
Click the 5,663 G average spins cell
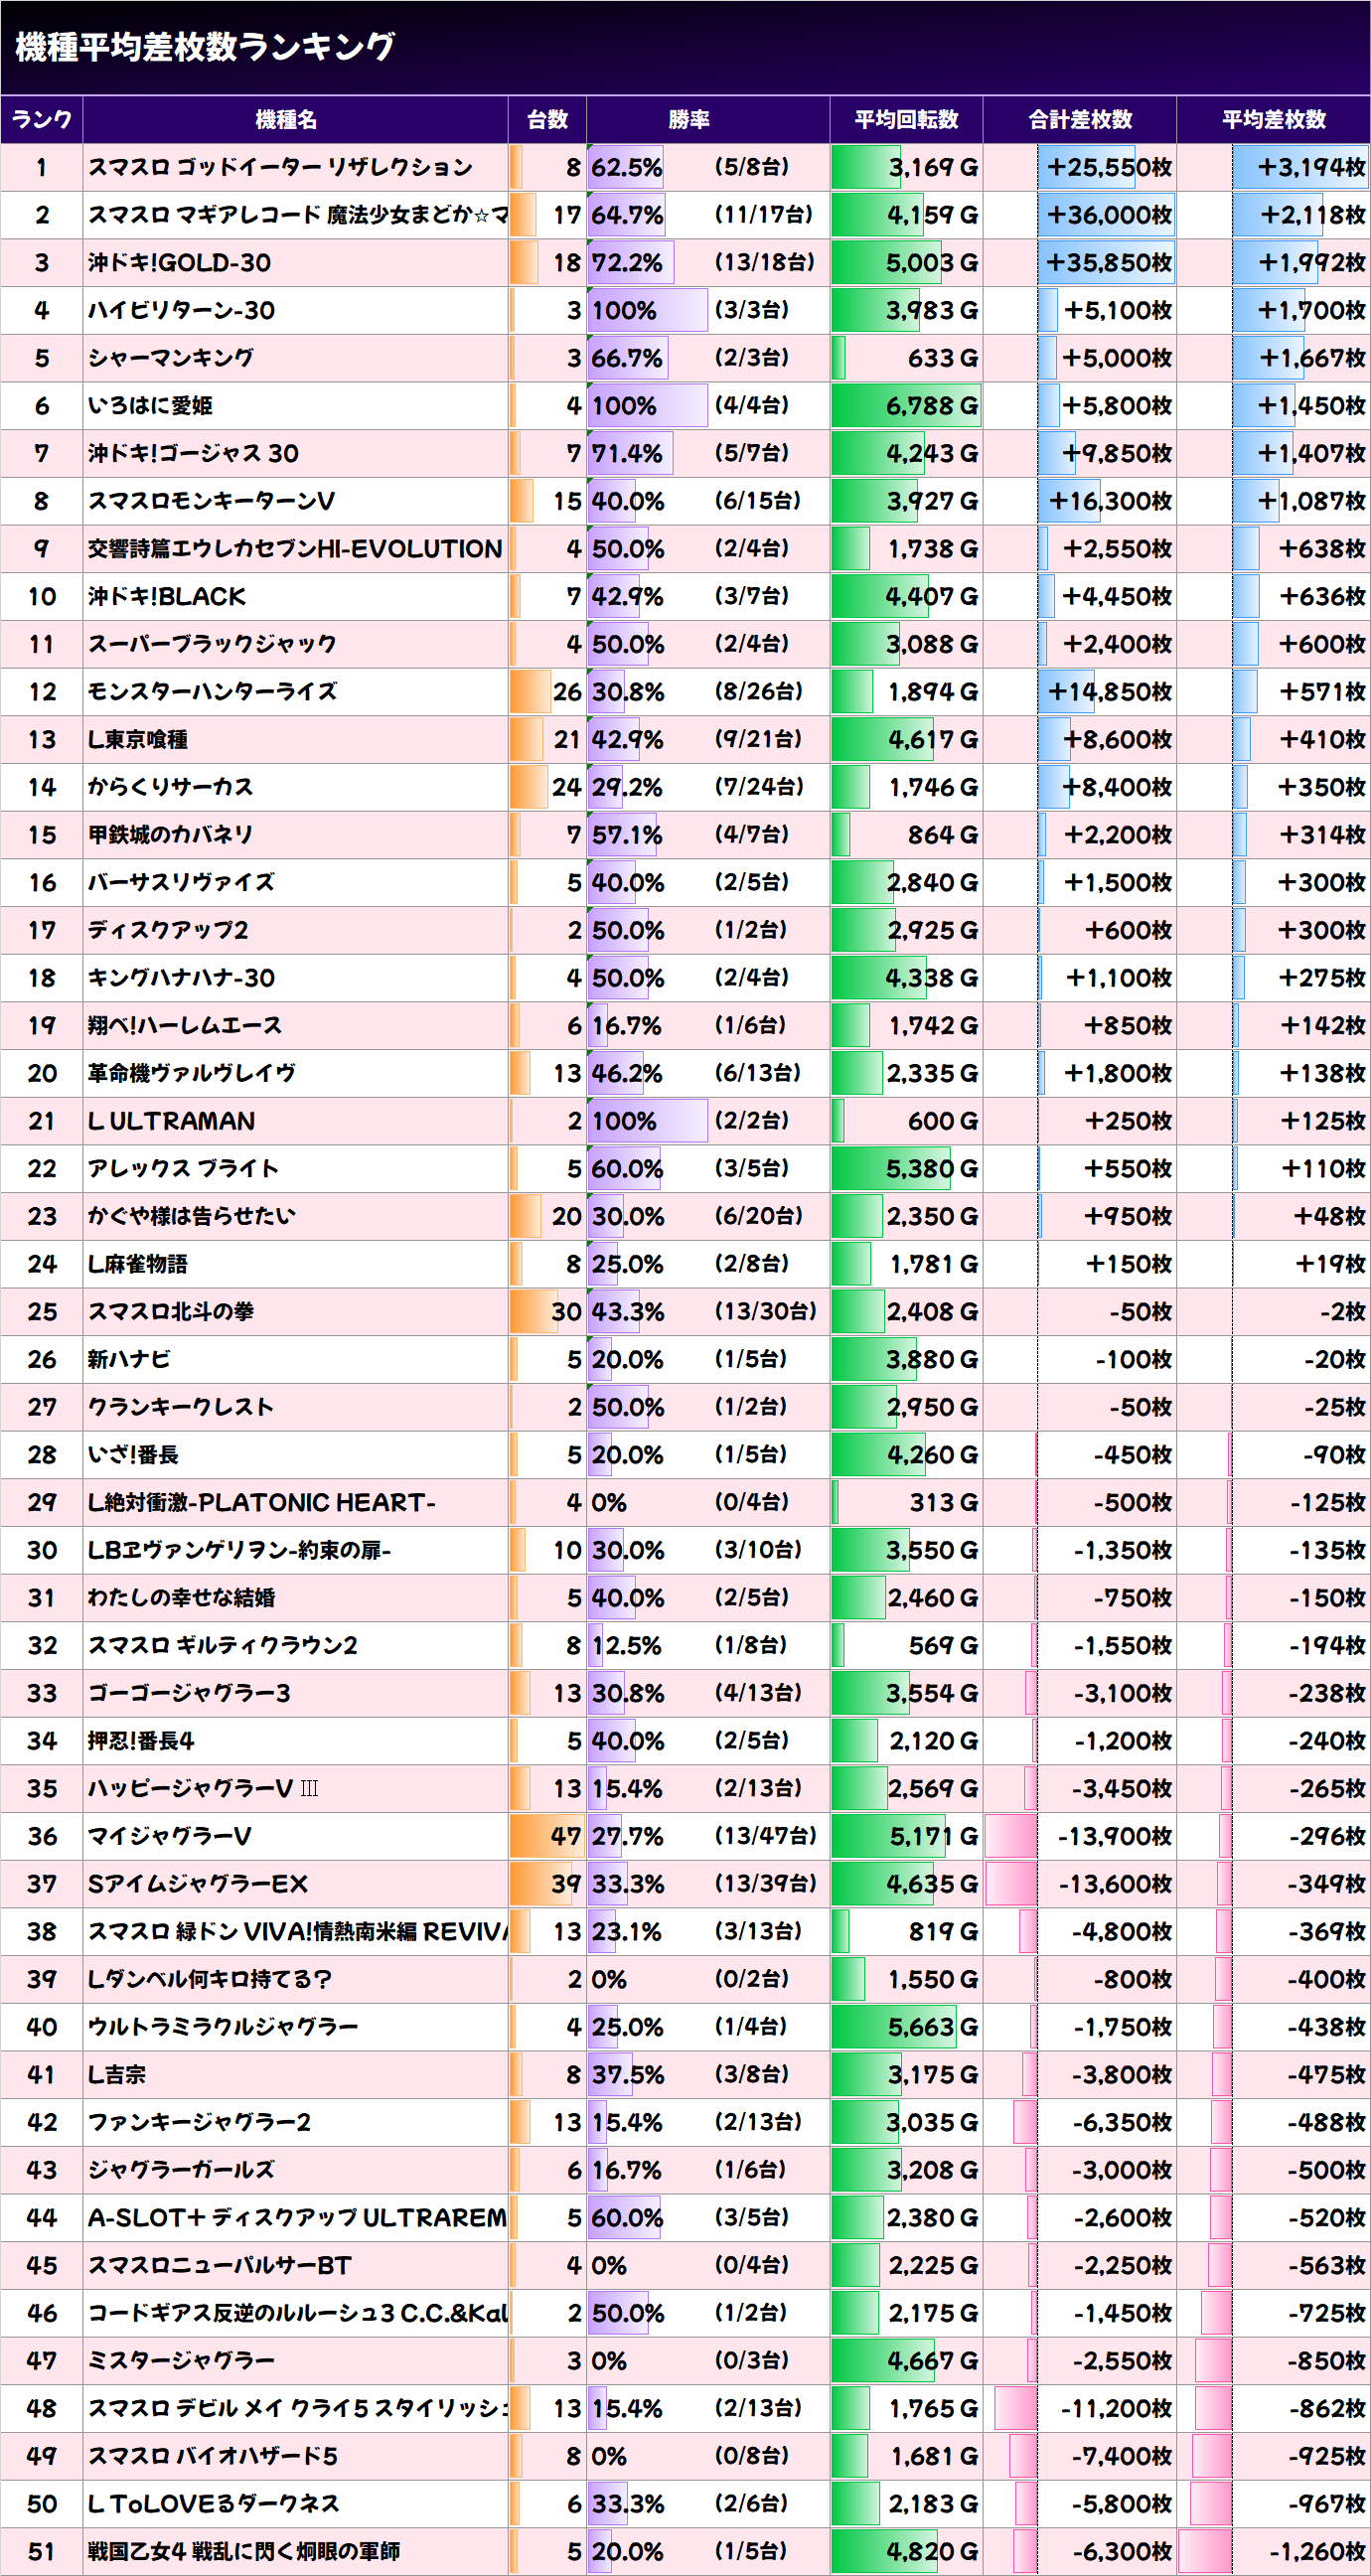906,2027
